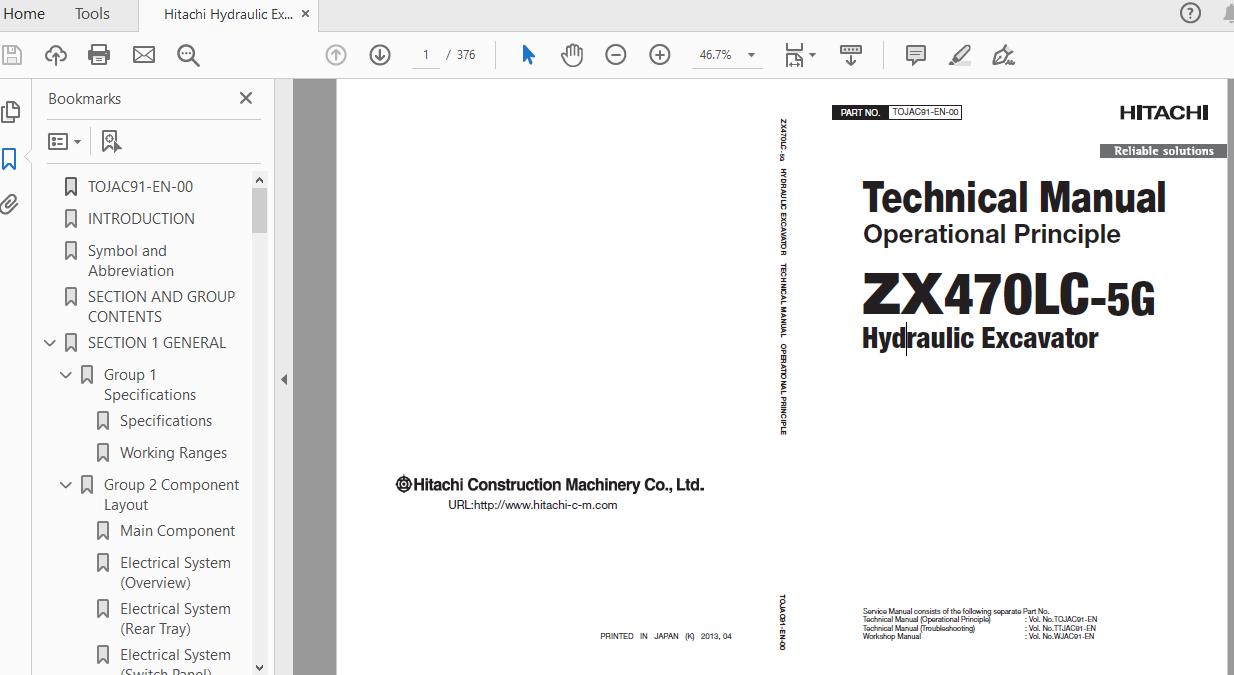Open Specifications bookmark

point(166,421)
